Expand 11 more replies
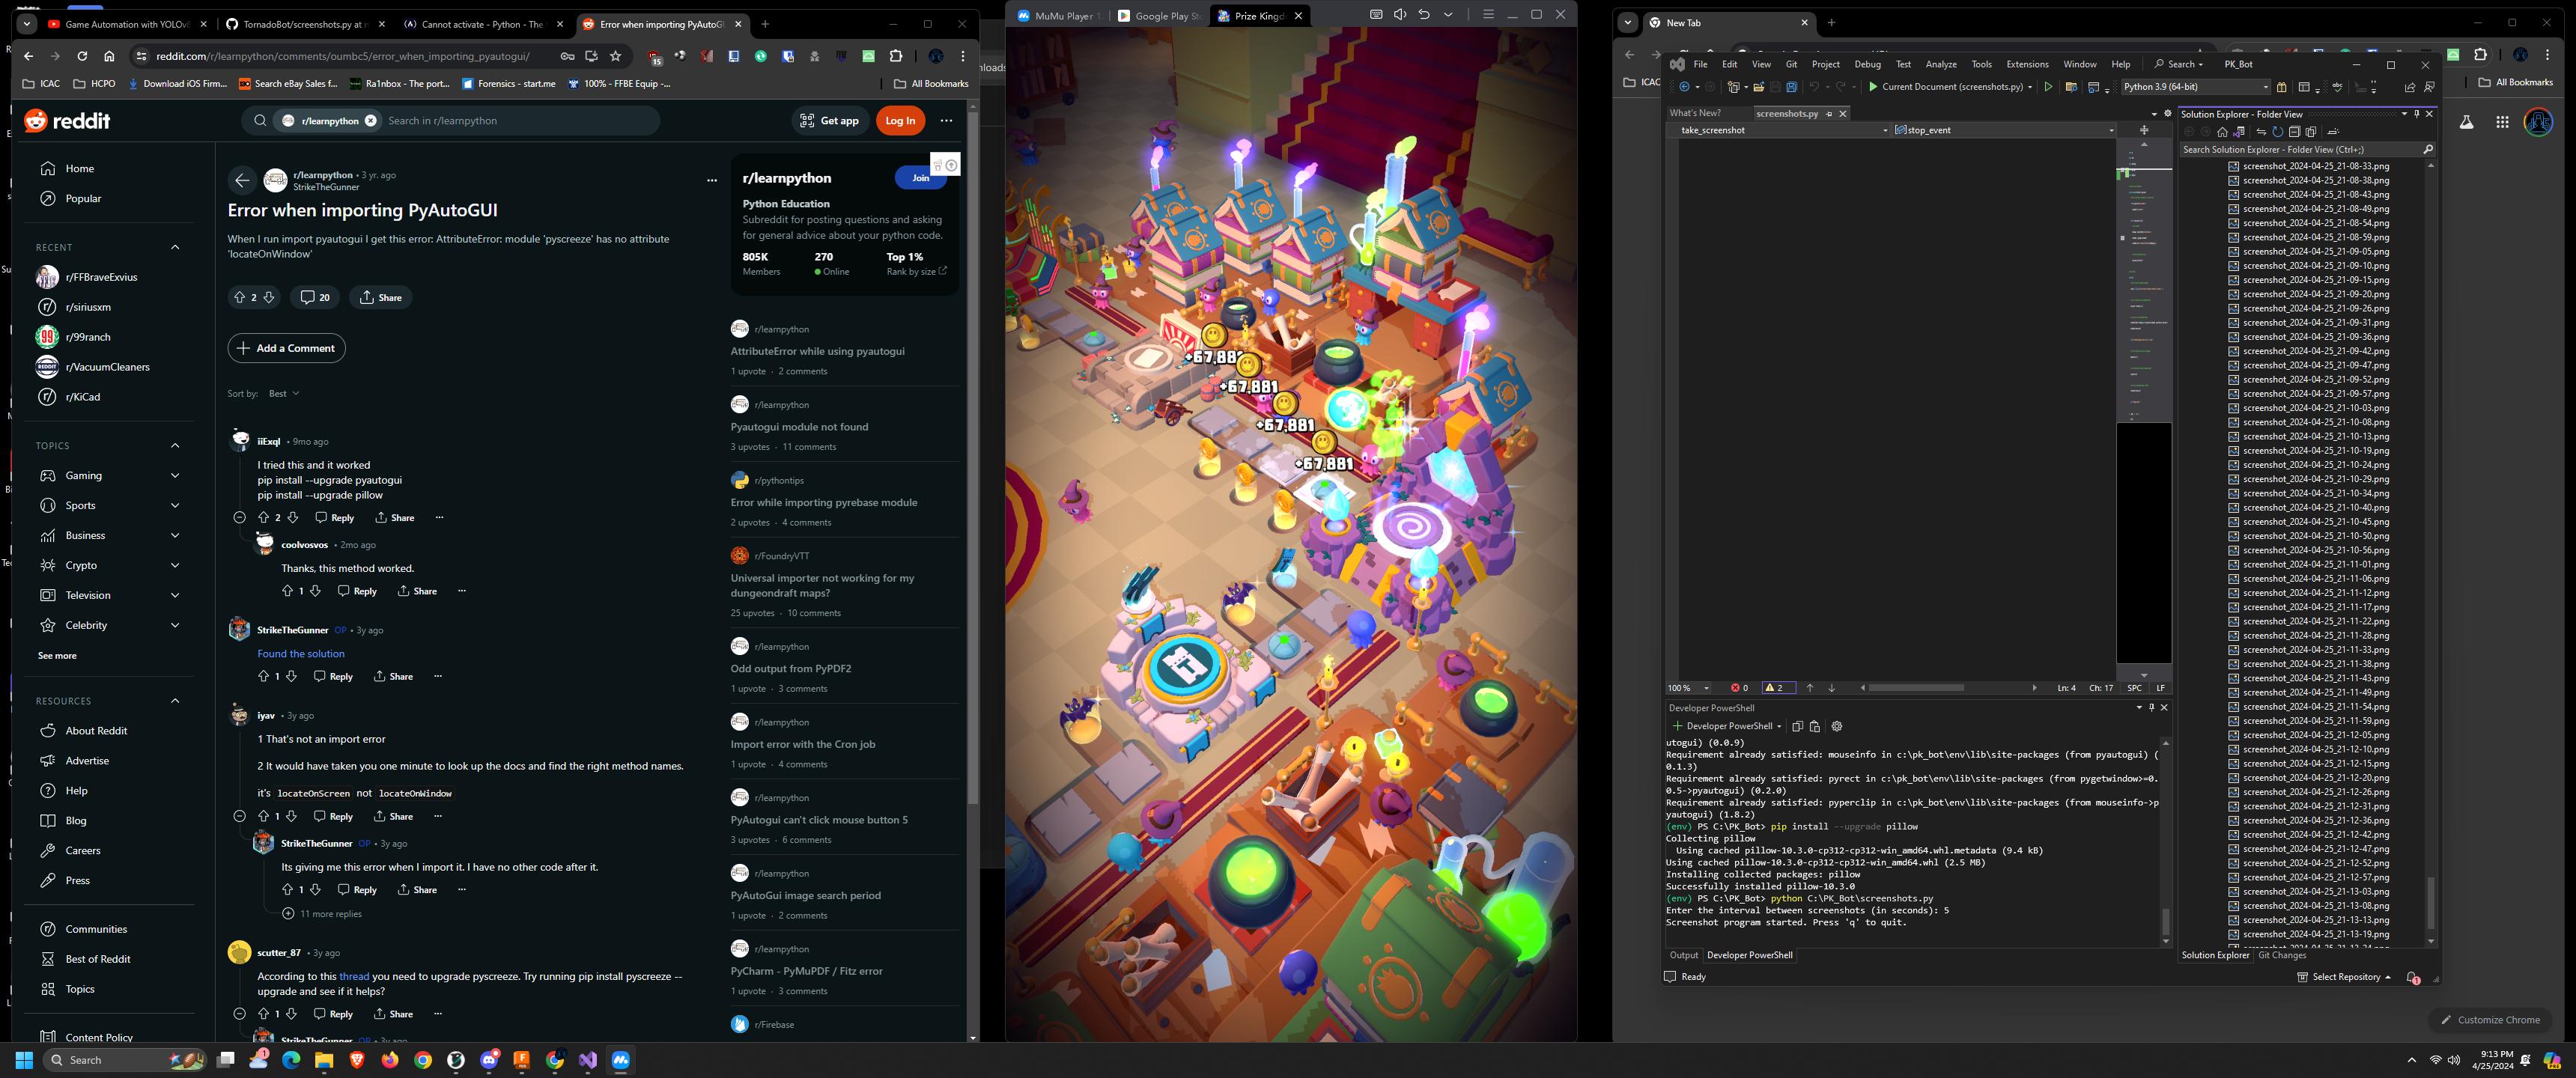This screenshot has width=2576, height=1078. coord(322,914)
